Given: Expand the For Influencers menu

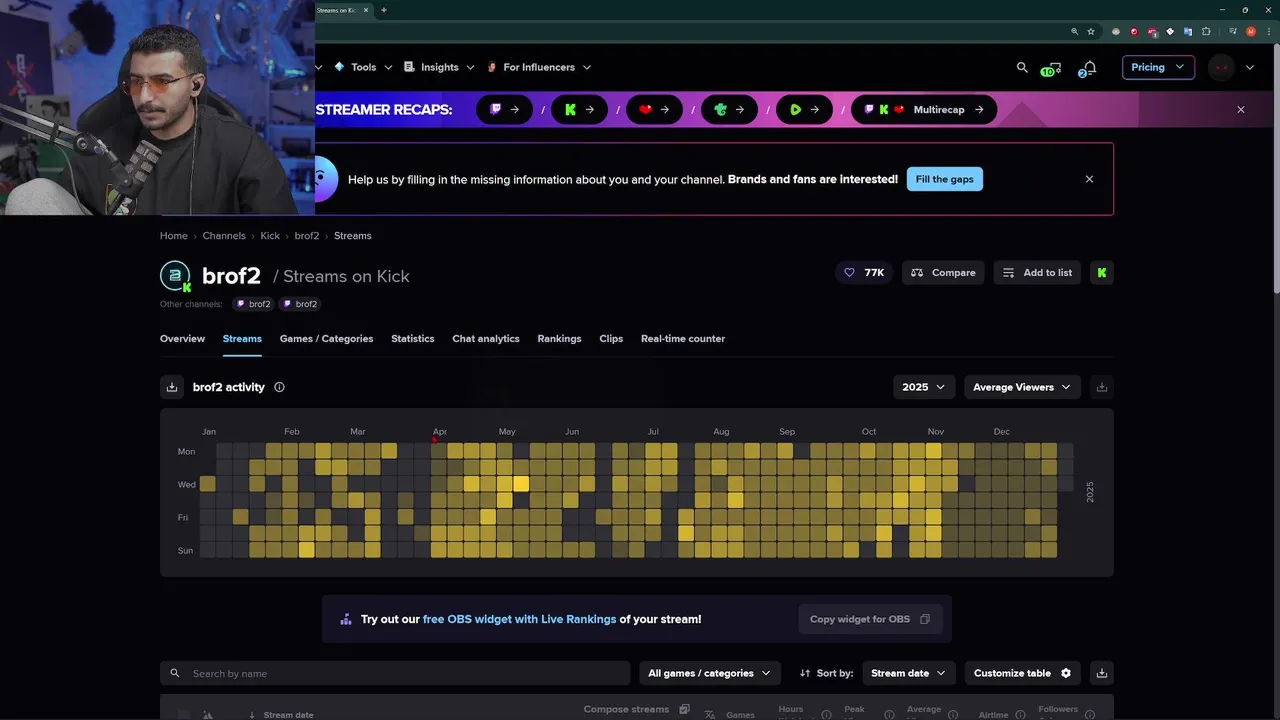Looking at the screenshot, I should click(x=539, y=67).
